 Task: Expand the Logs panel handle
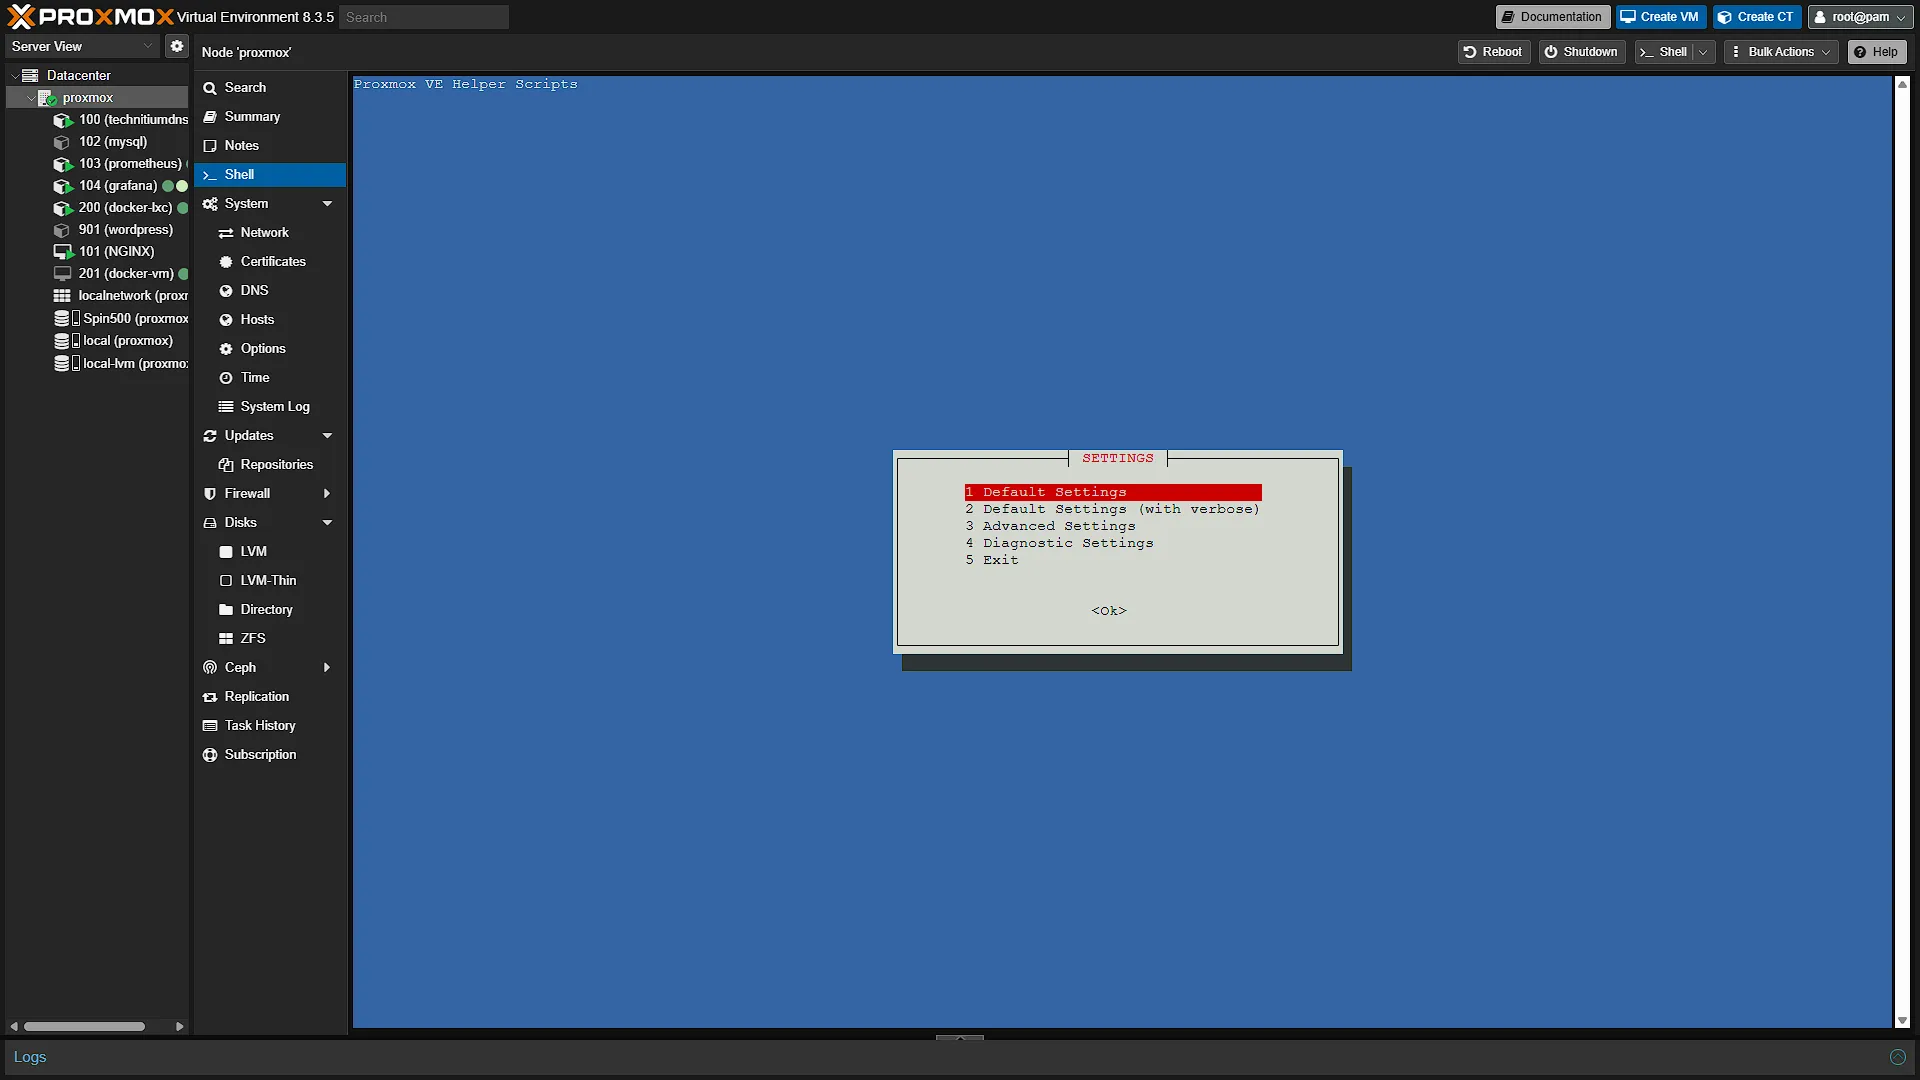[960, 1038]
